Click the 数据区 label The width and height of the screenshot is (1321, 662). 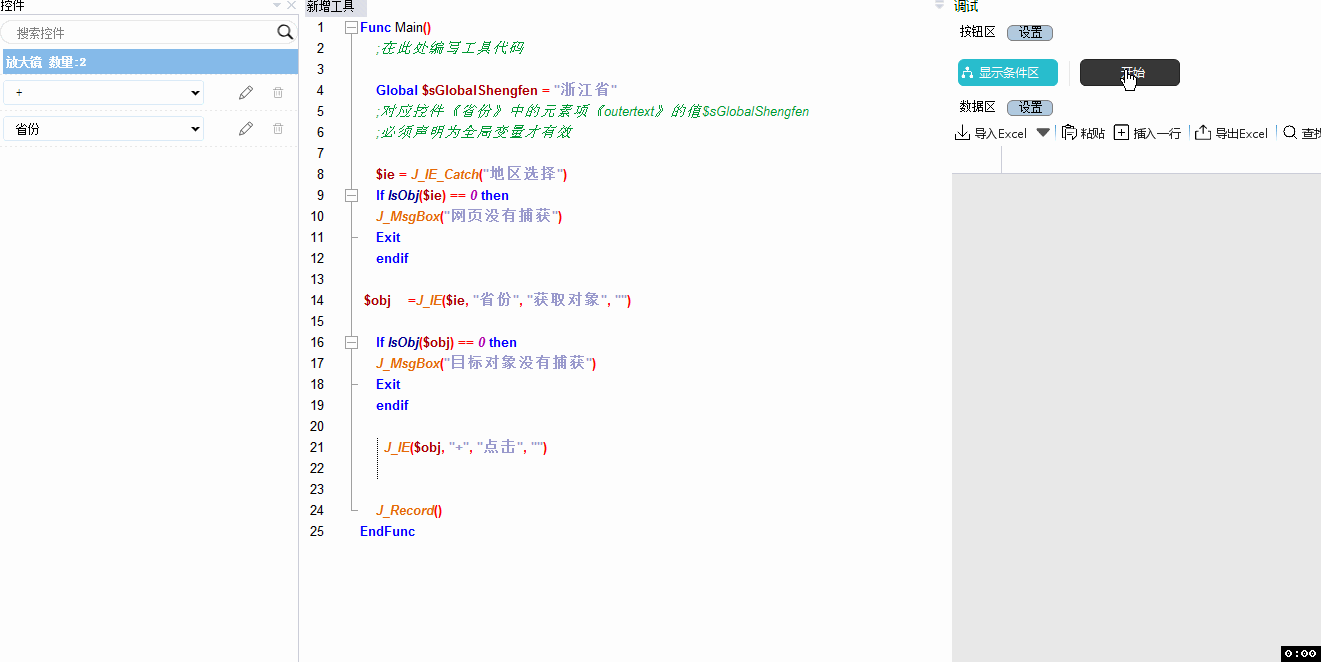click(977, 107)
